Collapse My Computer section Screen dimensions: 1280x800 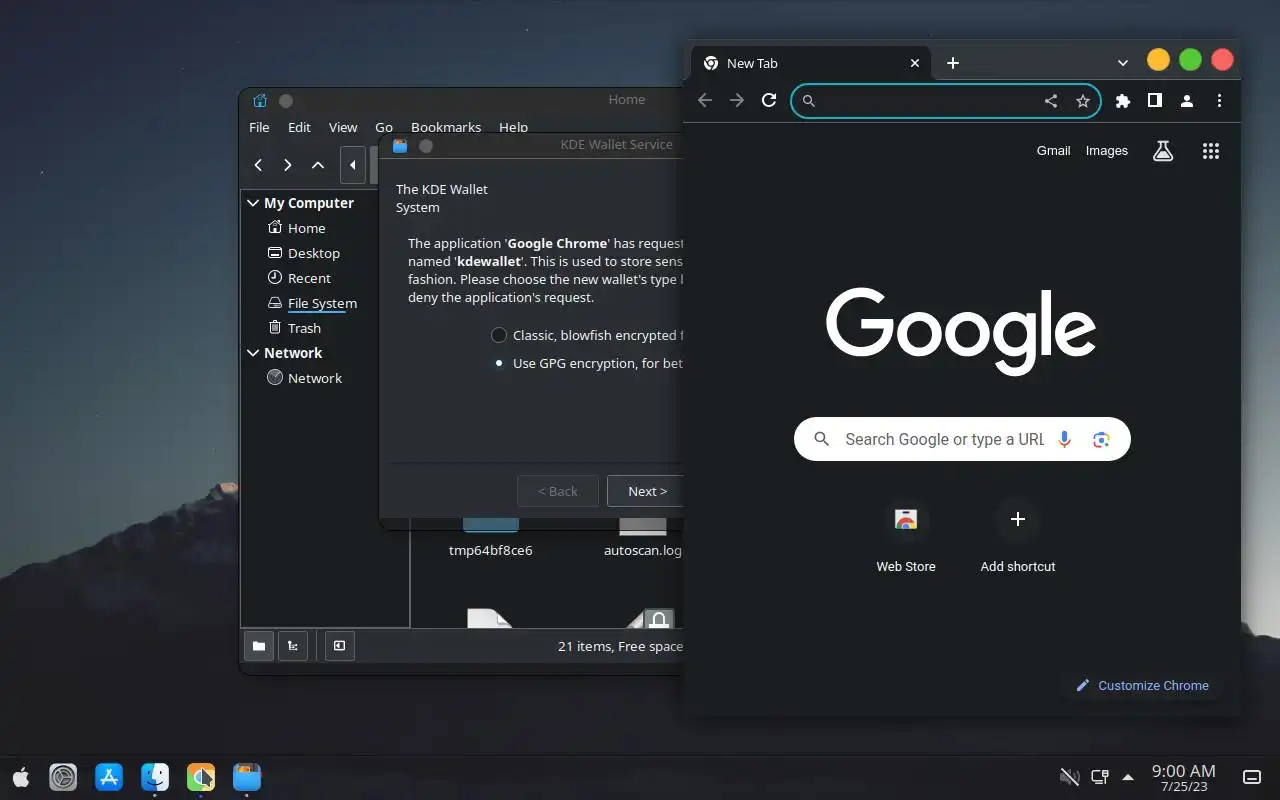pos(253,203)
